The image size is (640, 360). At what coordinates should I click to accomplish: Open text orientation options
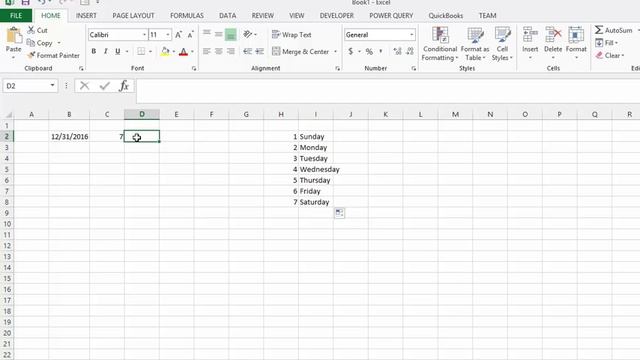click(249, 34)
